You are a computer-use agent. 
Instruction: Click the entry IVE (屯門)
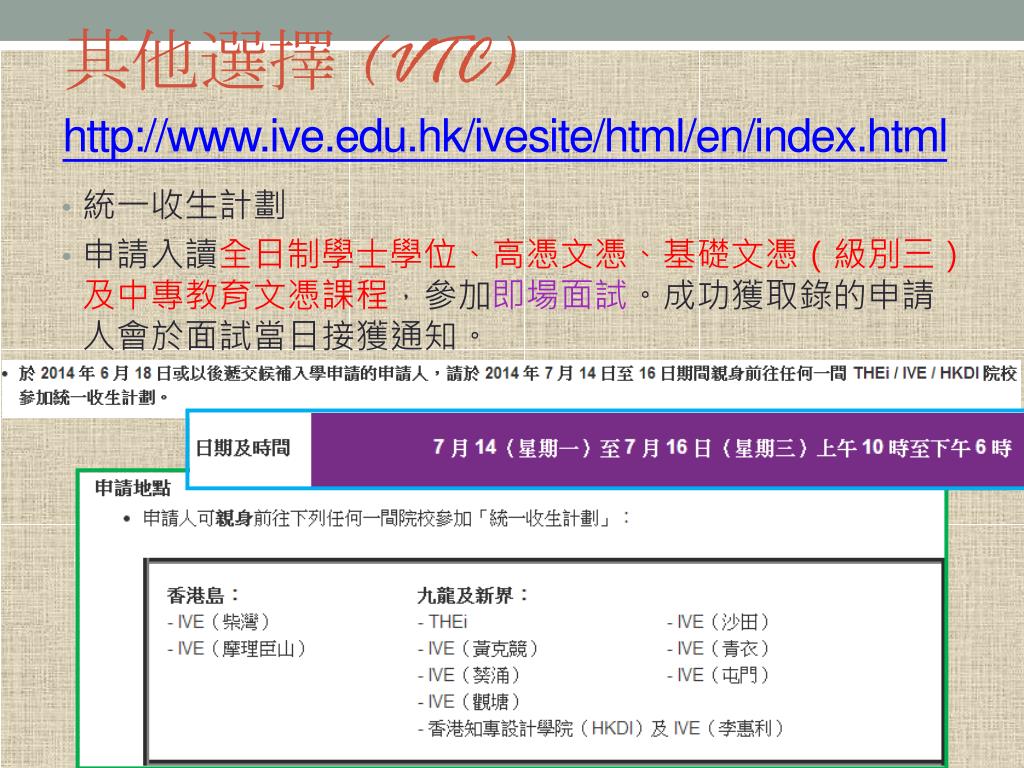click(x=718, y=675)
